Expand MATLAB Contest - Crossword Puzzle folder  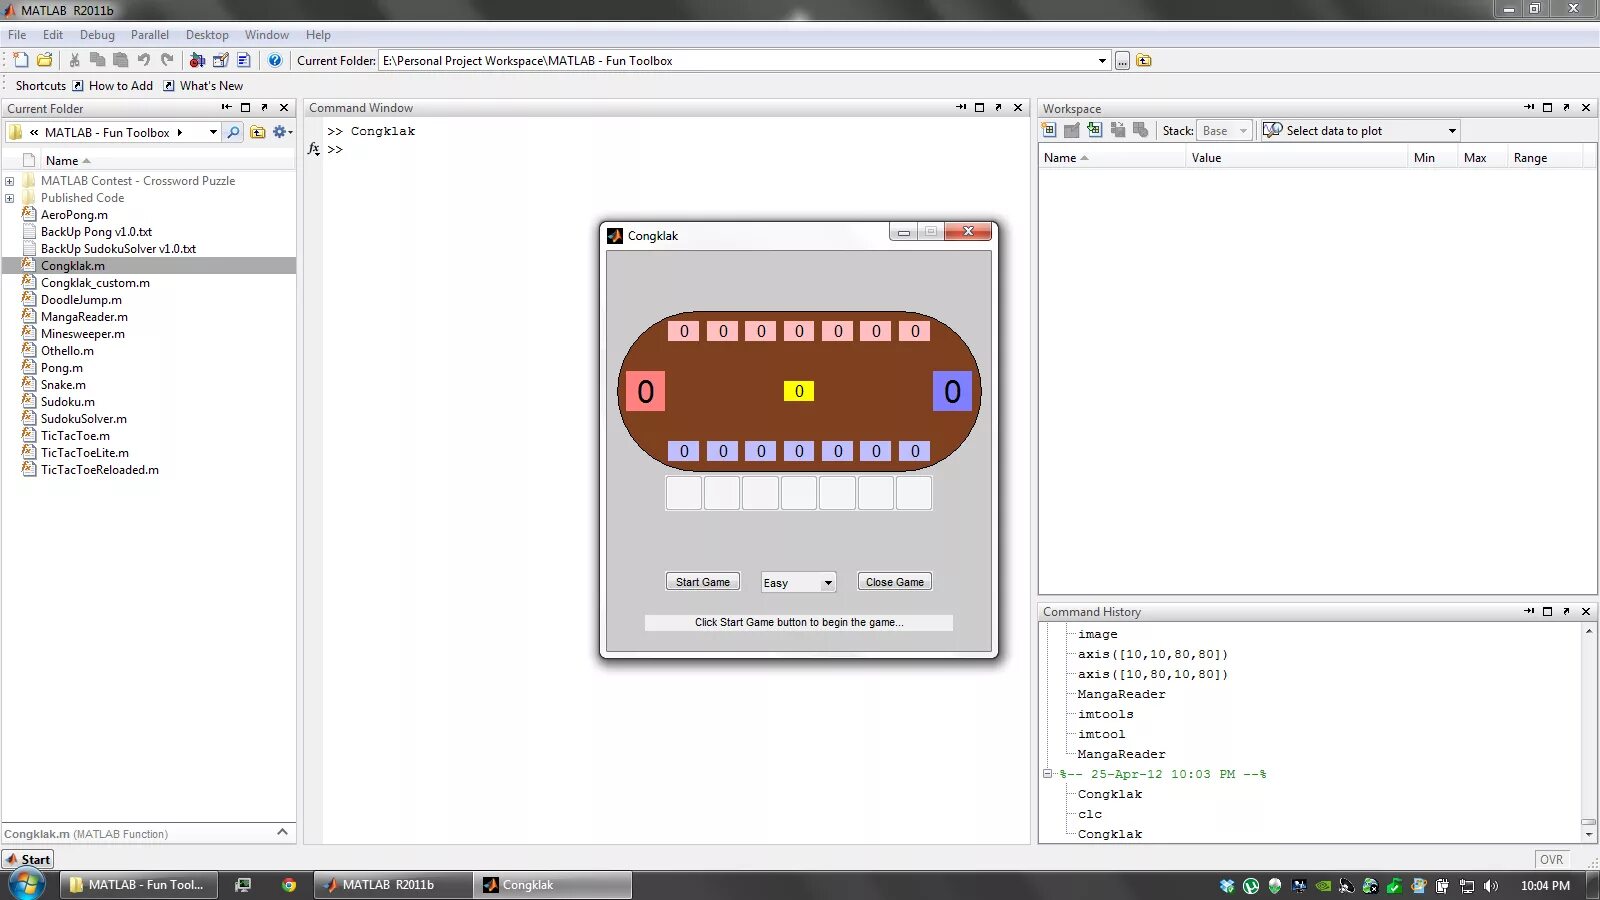[10, 181]
